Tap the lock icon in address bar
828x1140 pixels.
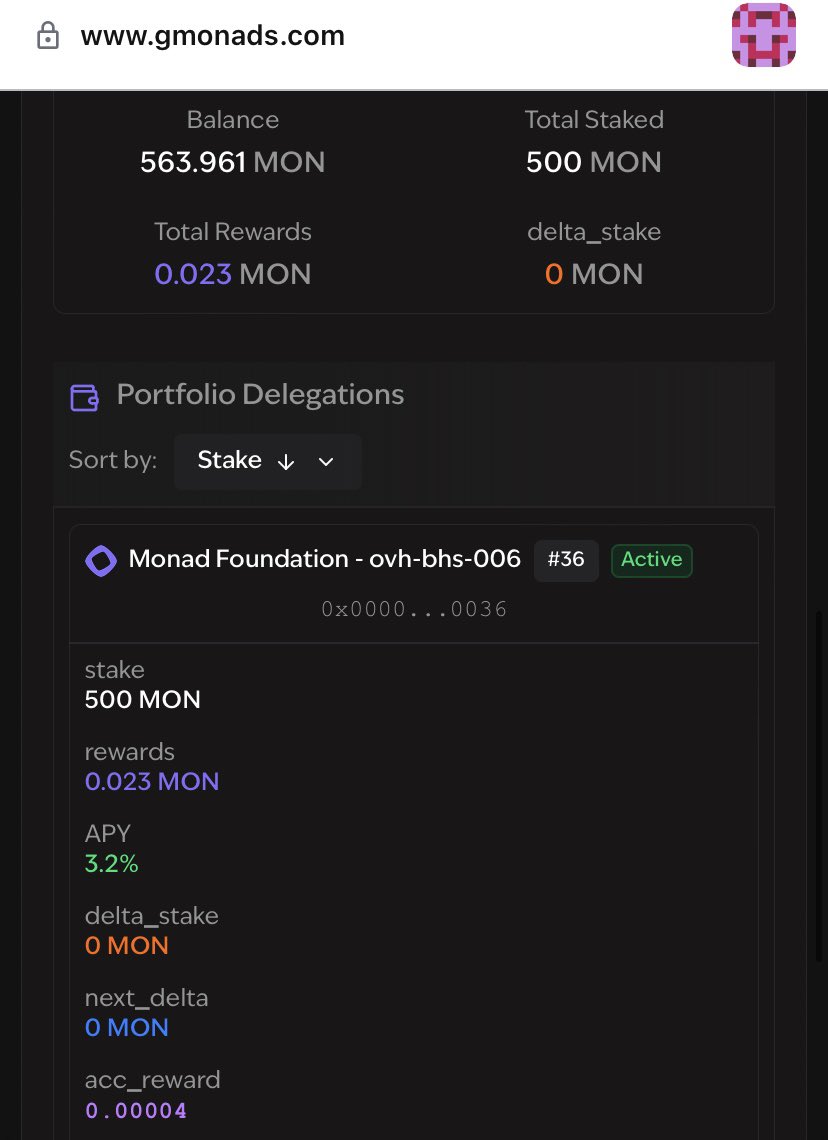(x=48, y=36)
